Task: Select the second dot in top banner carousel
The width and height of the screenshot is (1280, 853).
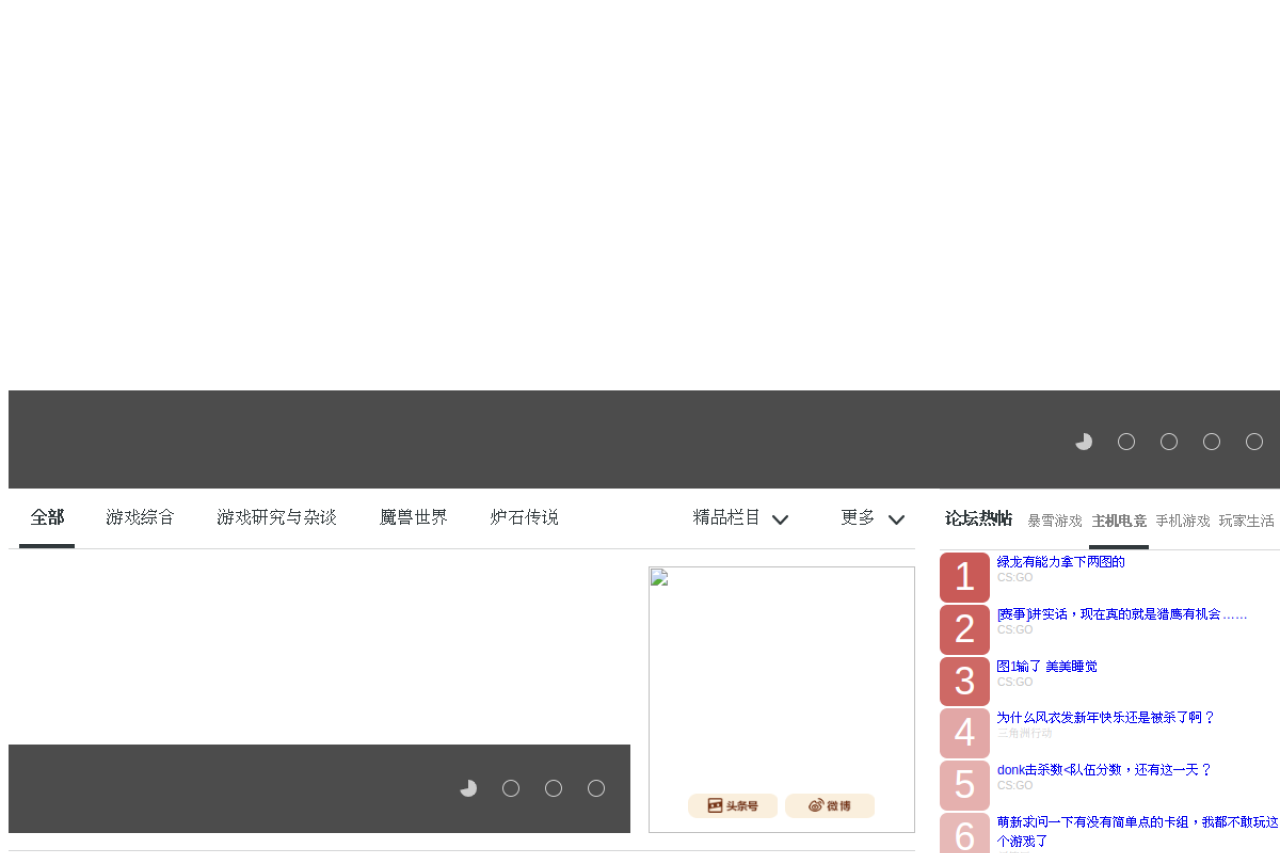Action: (1126, 442)
